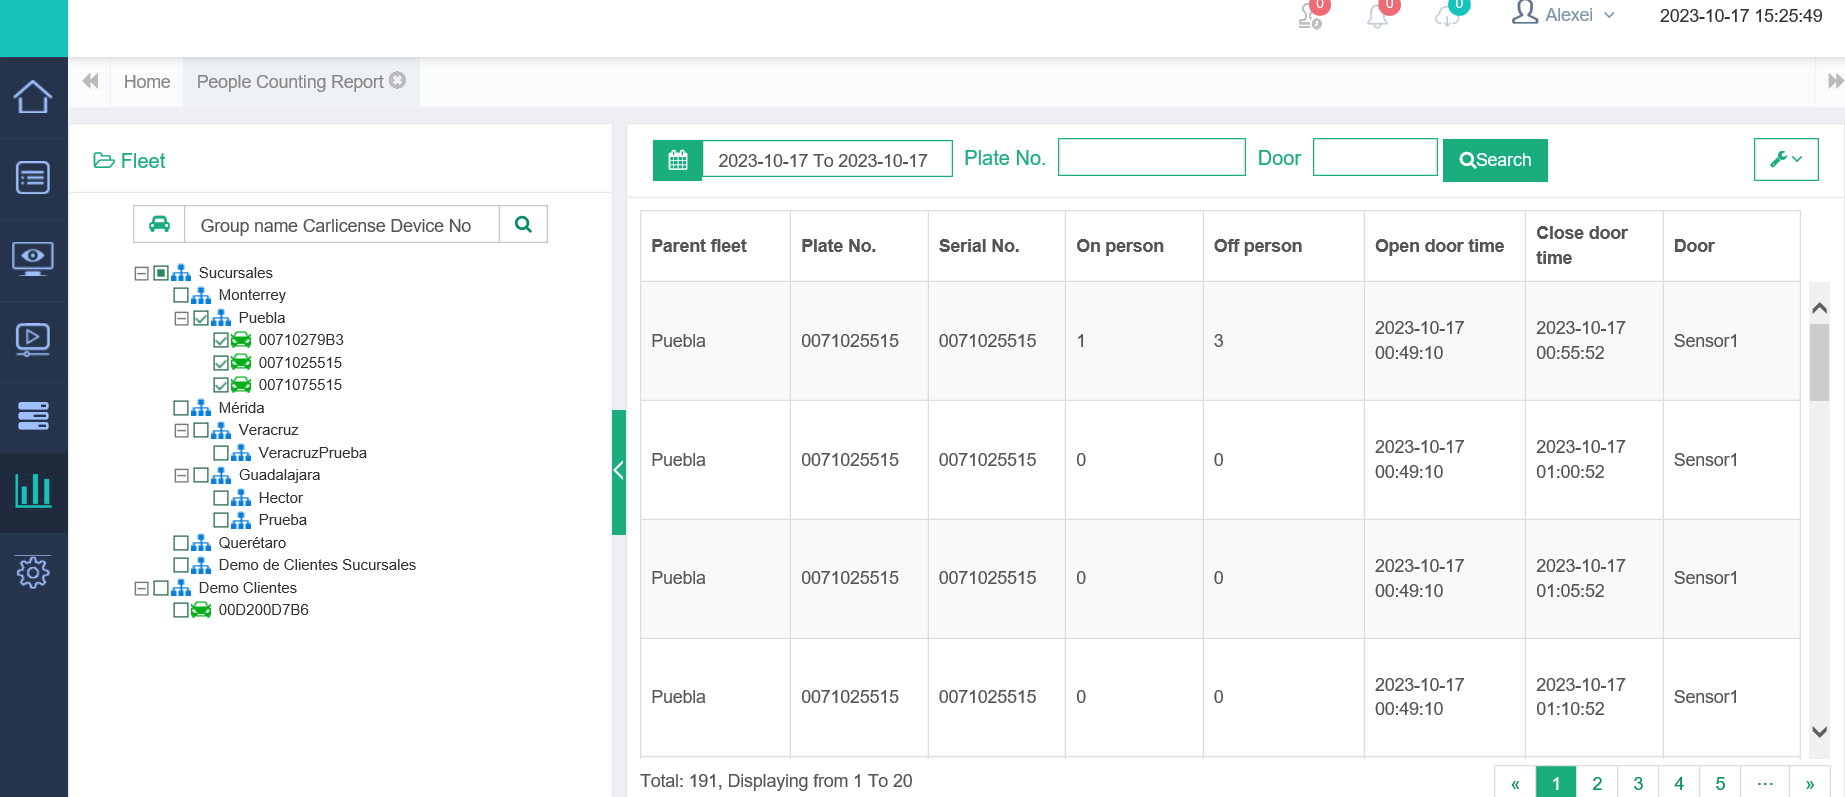
Task: Open the settings gear in sidebar
Action: (x=33, y=572)
